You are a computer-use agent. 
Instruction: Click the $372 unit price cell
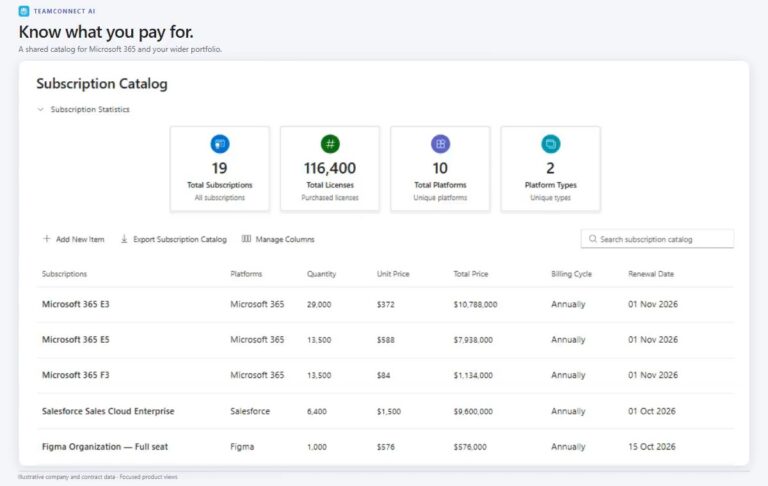(x=385, y=304)
